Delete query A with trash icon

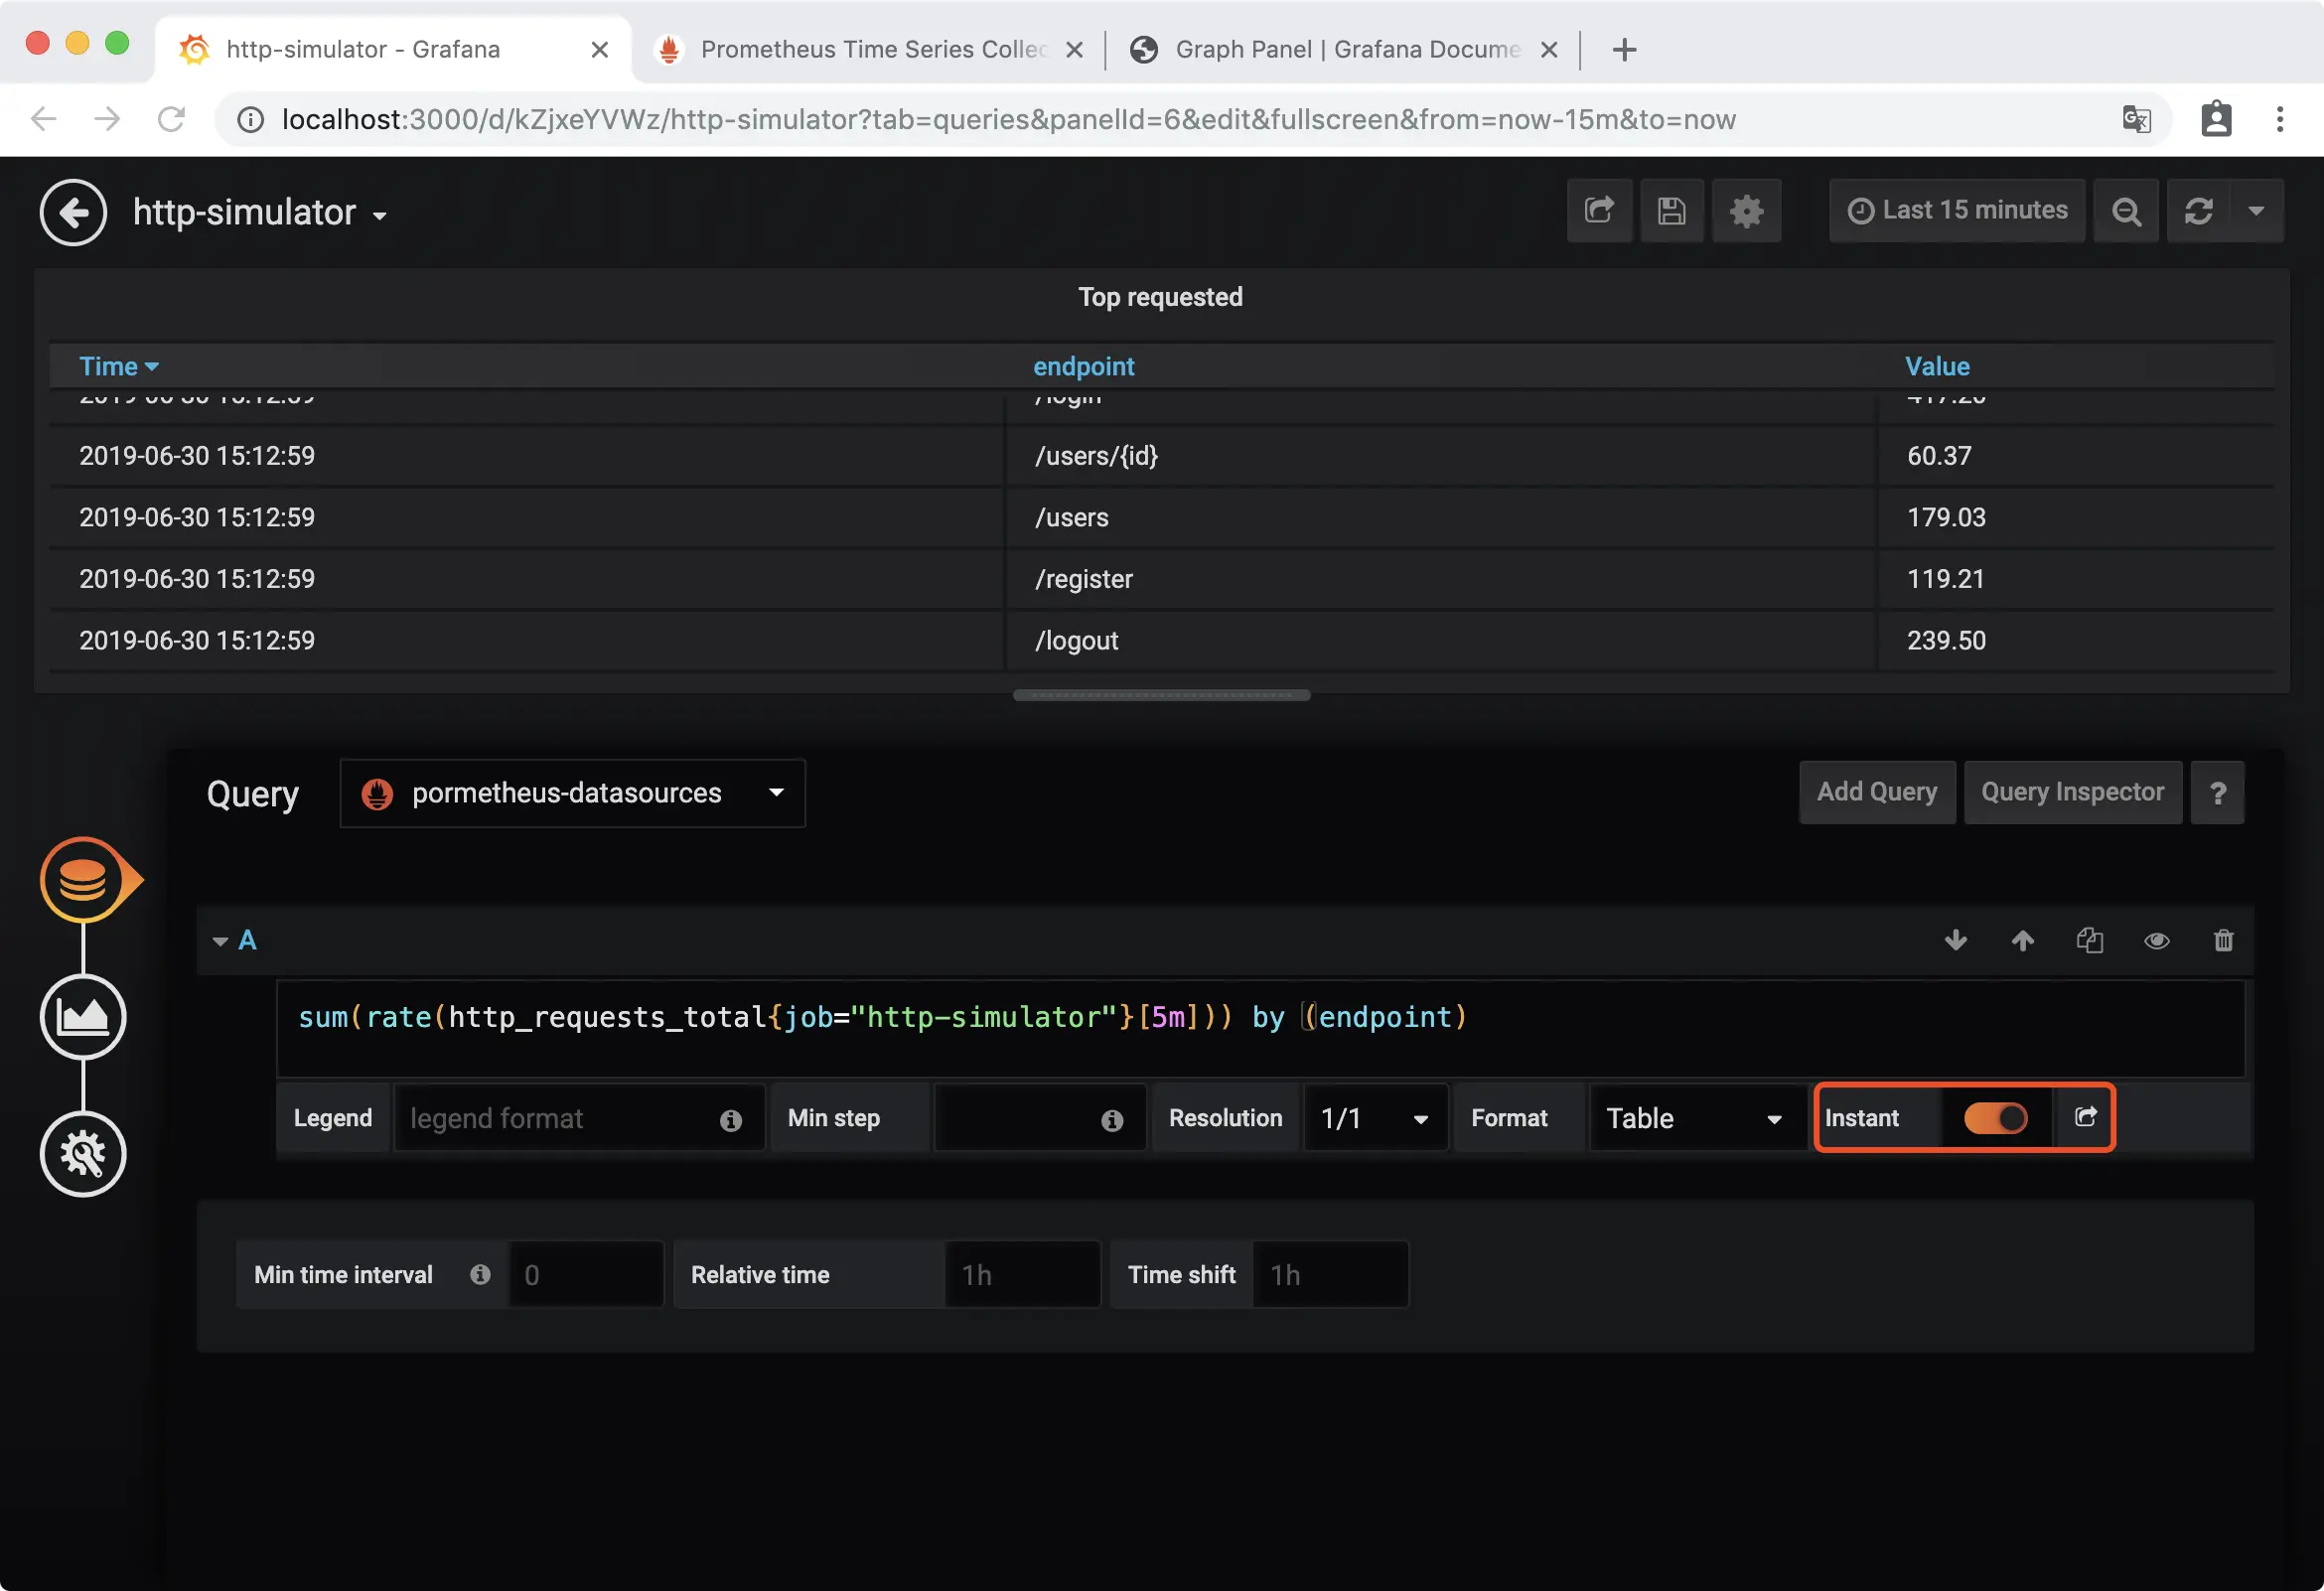(x=2223, y=940)
